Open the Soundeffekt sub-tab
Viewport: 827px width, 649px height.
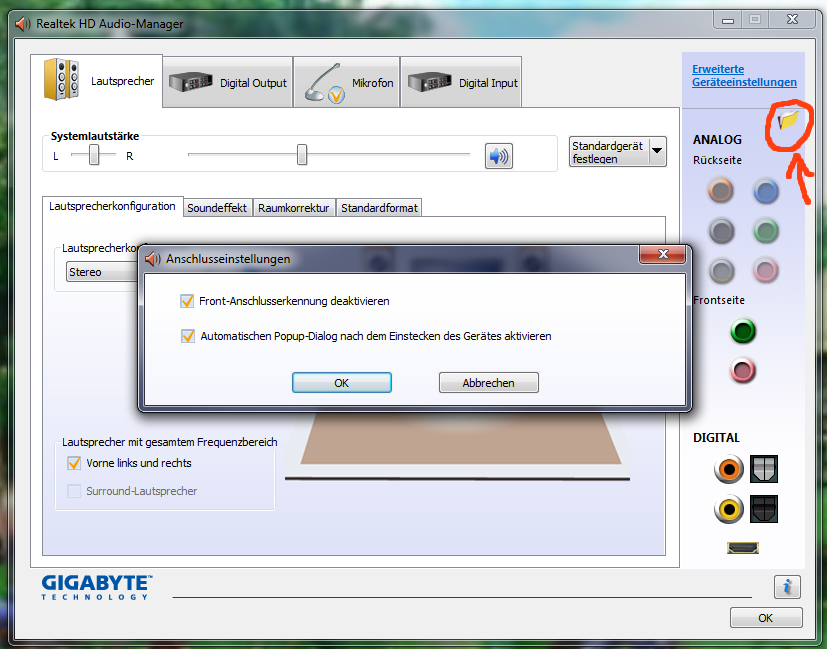click(x=217, y=208)
